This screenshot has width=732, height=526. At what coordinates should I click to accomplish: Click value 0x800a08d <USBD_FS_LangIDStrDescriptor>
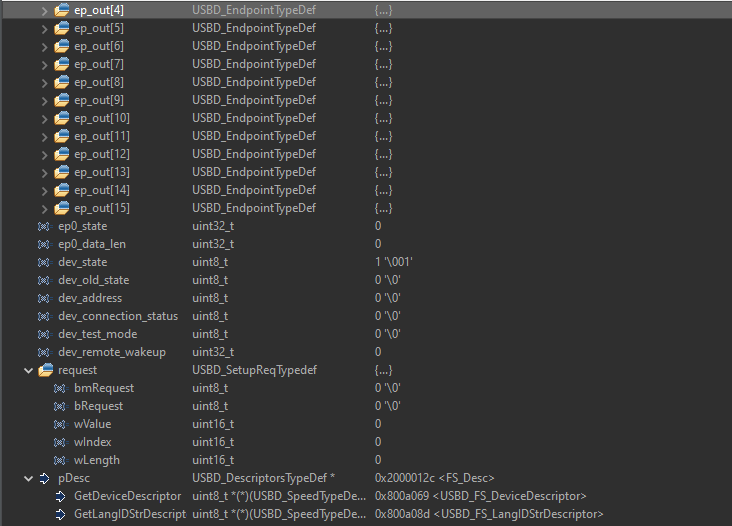(489, 514)
